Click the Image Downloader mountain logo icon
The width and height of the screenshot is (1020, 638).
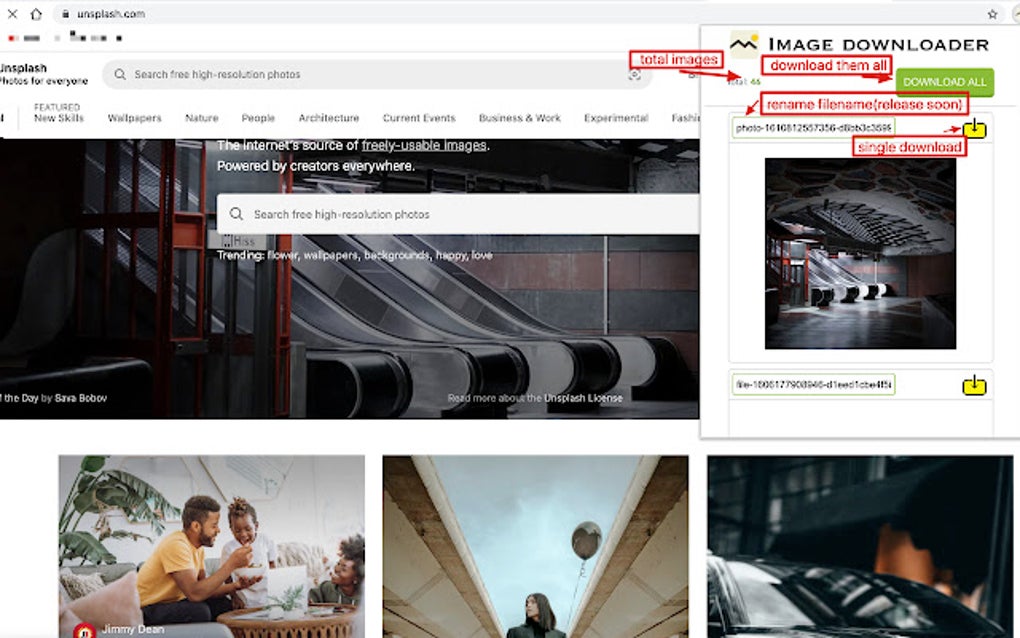pos(744,42)
